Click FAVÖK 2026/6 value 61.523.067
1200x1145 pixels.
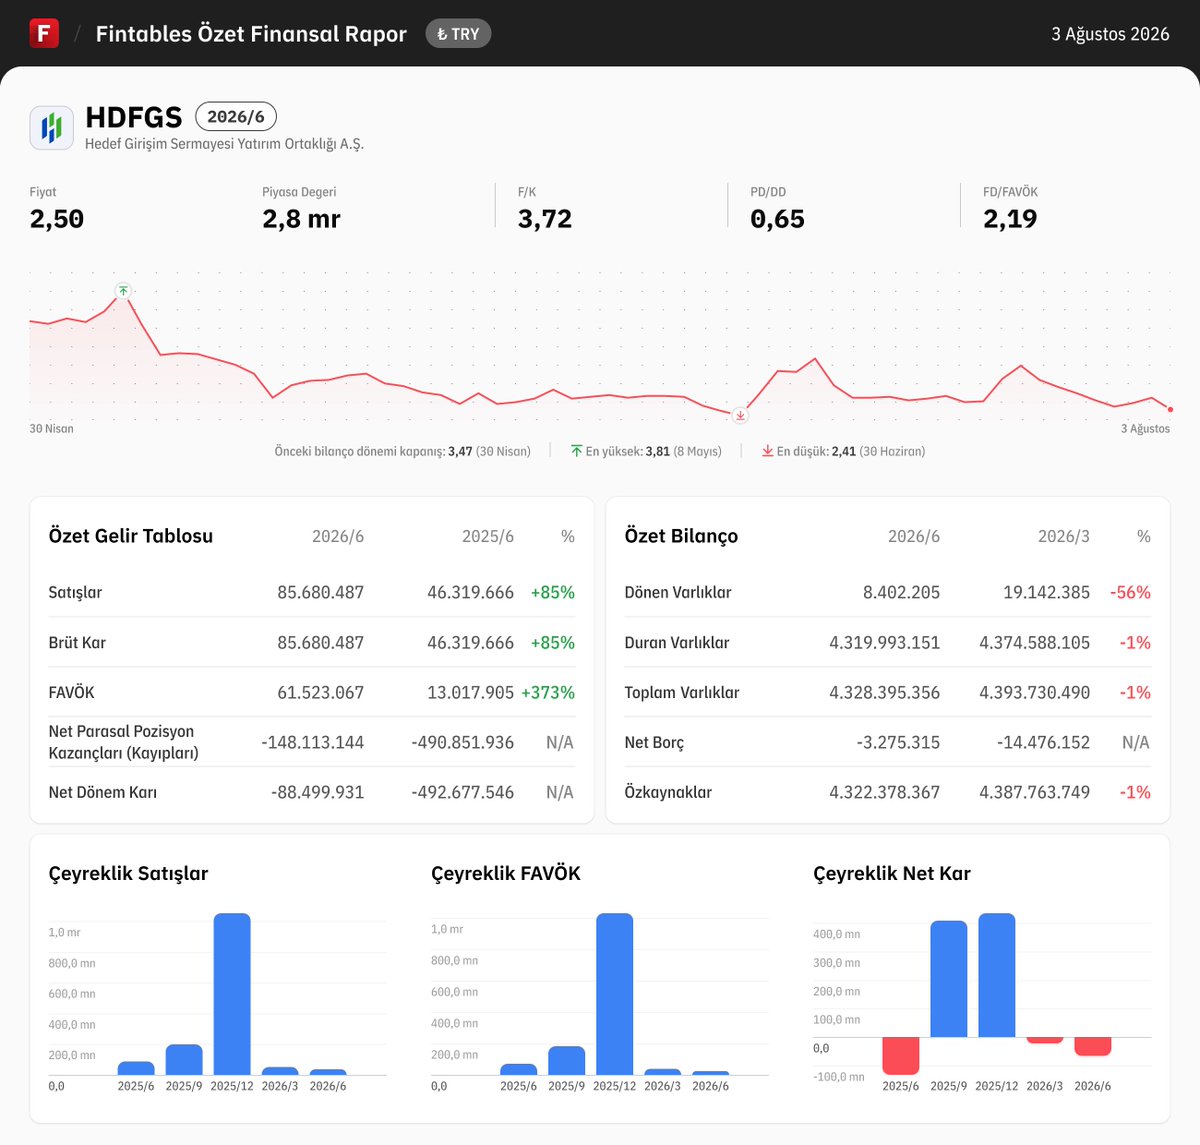click(320, 692)
